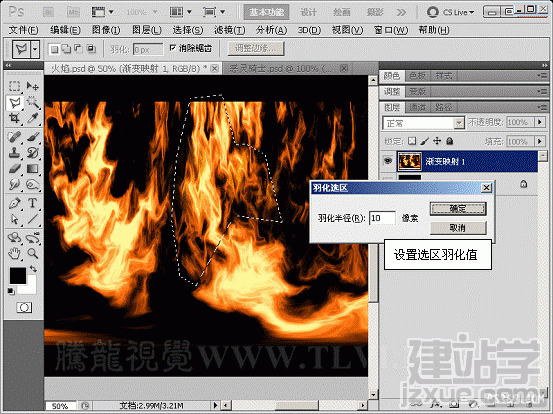Screen dimensions: 553x414
Task: Select the Path Selection tool
Action: point(14,219)
